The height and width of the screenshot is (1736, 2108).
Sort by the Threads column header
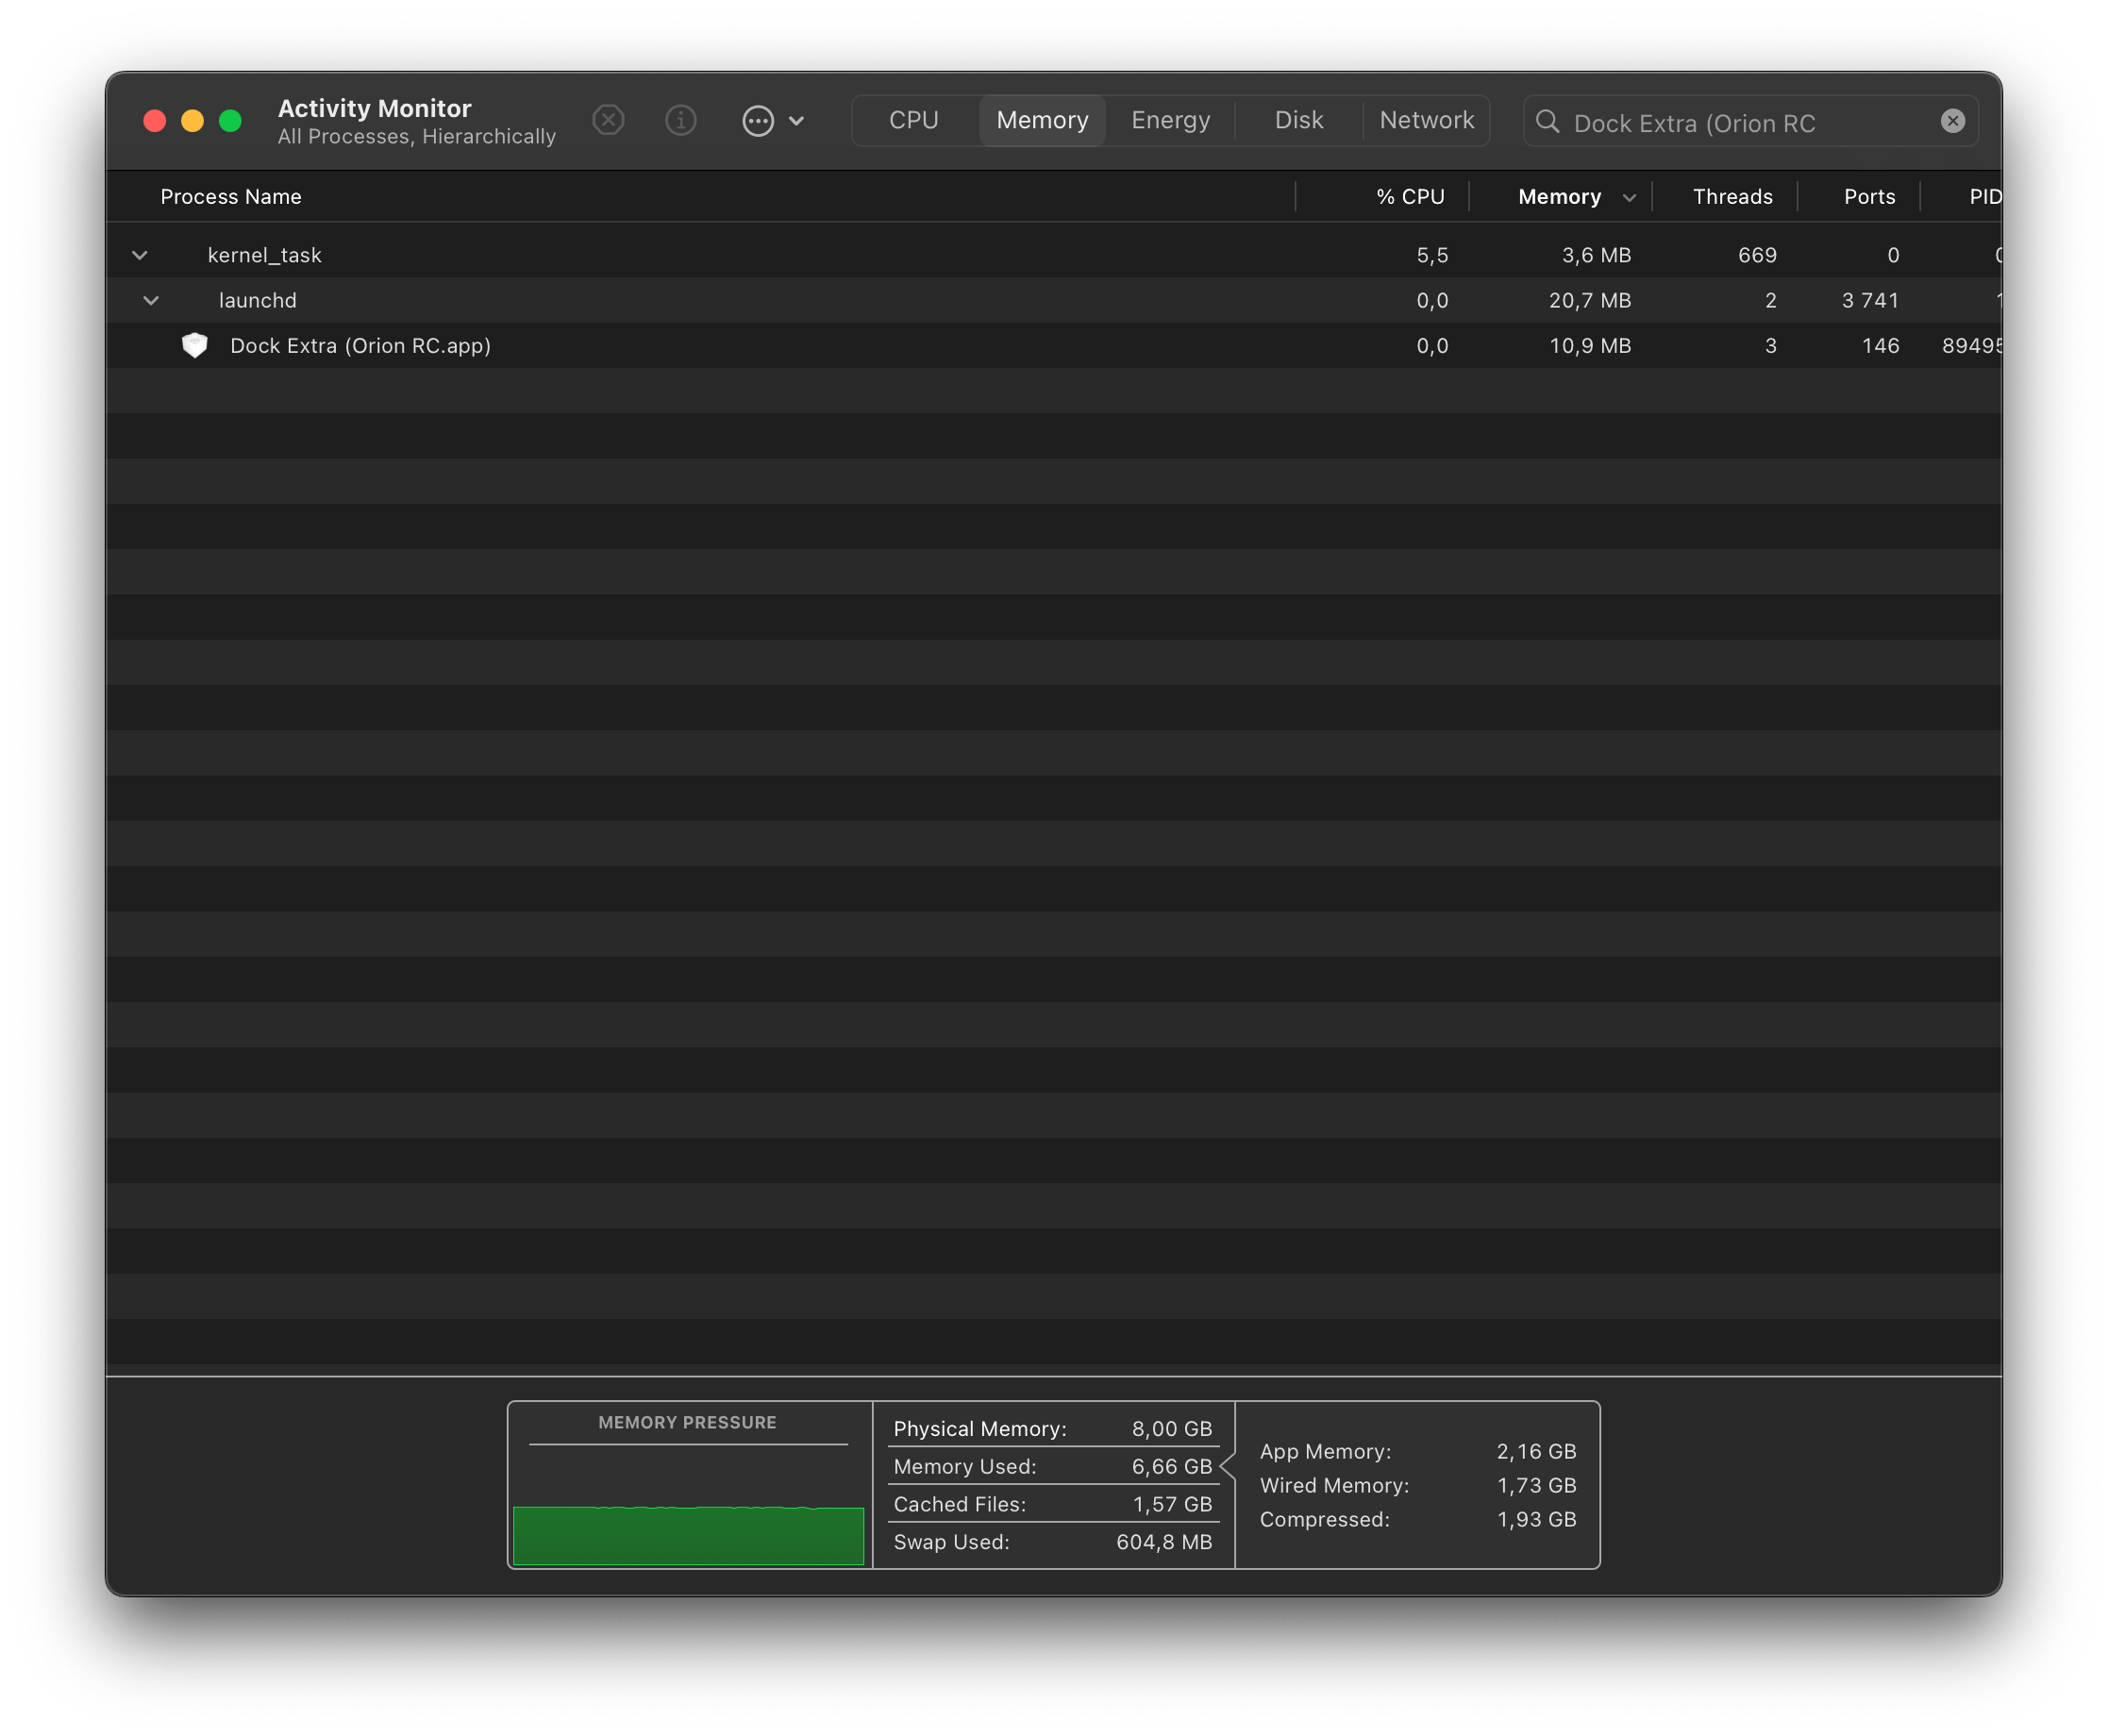(1732, 197)
